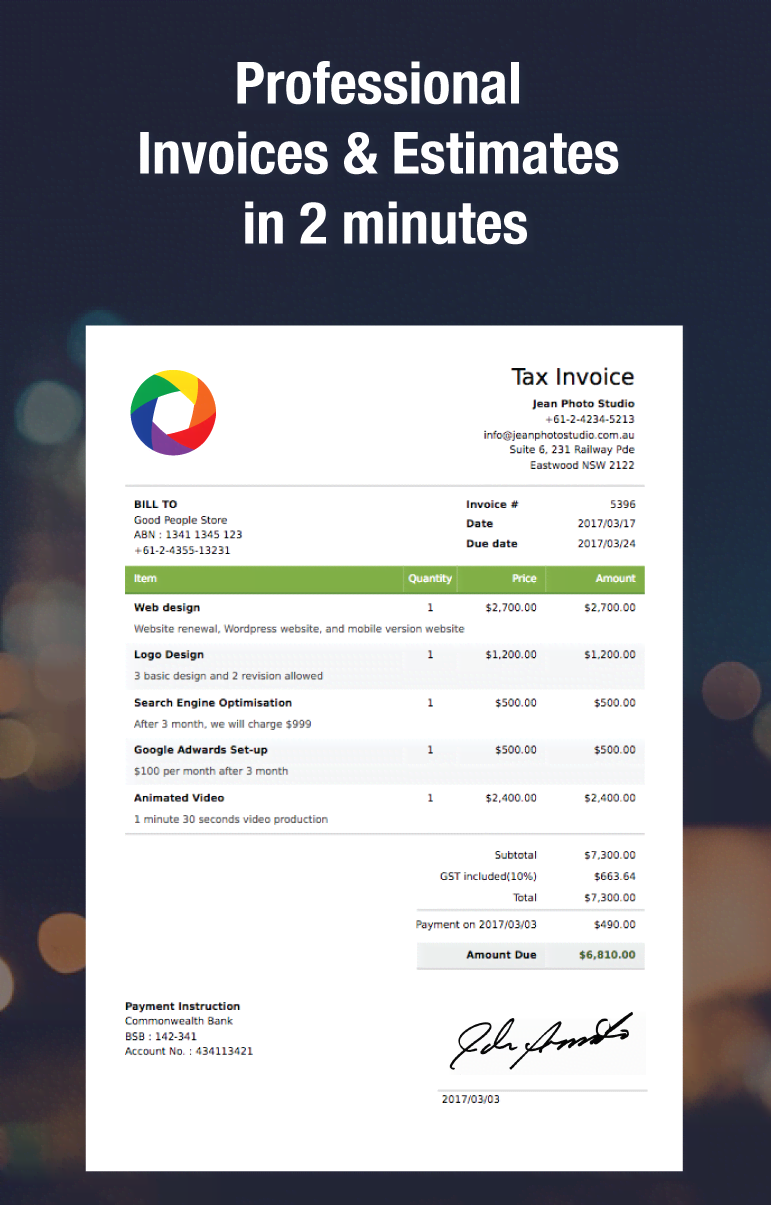This screenshot has height=1205, width=771.
Task: Click the green amount due $6,810.00
Action: (607, 955)
